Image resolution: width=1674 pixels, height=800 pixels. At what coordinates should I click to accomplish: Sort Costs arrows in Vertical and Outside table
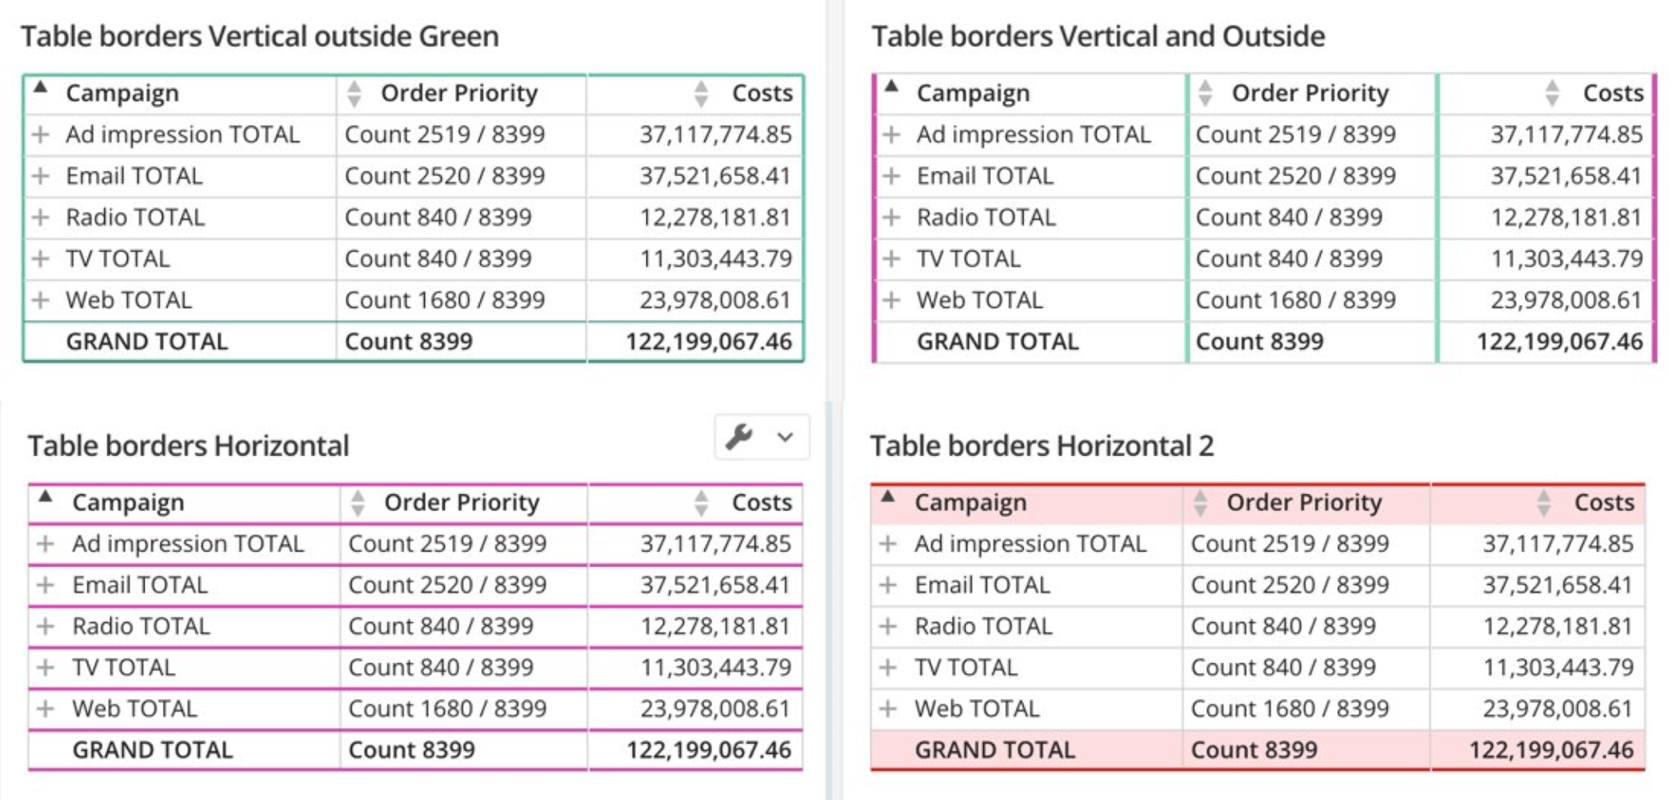(1552, 94)
